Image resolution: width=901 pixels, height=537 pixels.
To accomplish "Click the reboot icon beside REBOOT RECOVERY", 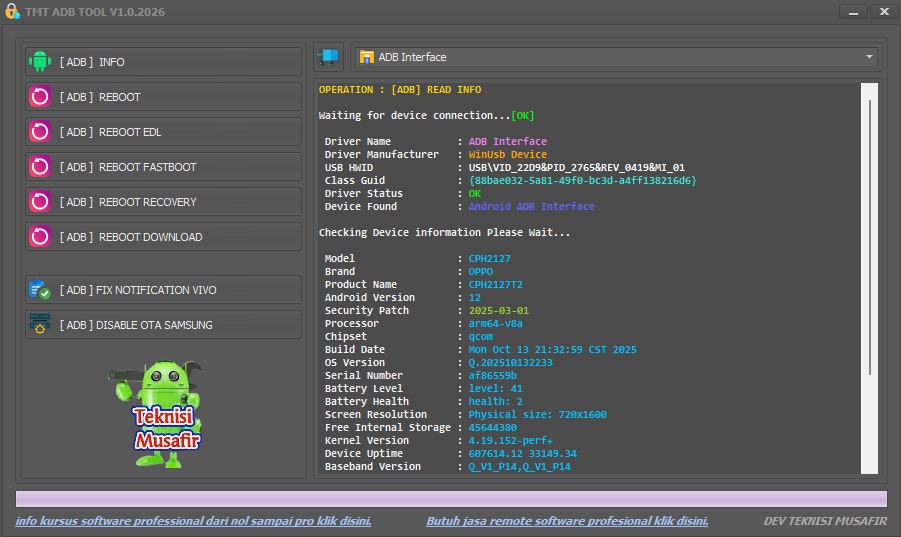I will (40, 202).
